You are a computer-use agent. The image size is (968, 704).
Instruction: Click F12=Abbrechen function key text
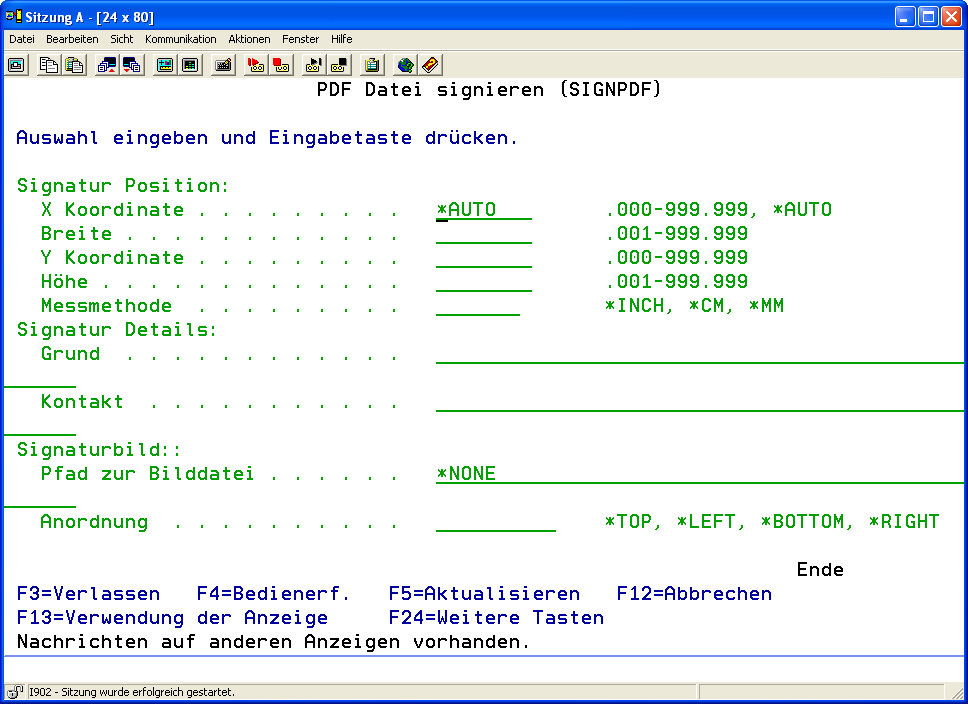[x=694, y=594]
